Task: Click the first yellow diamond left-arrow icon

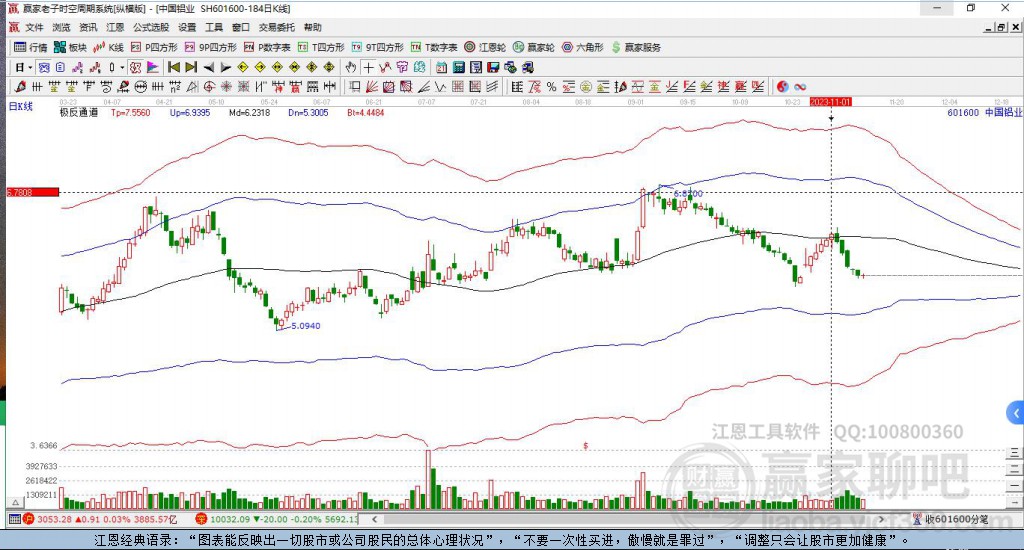Action: (243, 67)
